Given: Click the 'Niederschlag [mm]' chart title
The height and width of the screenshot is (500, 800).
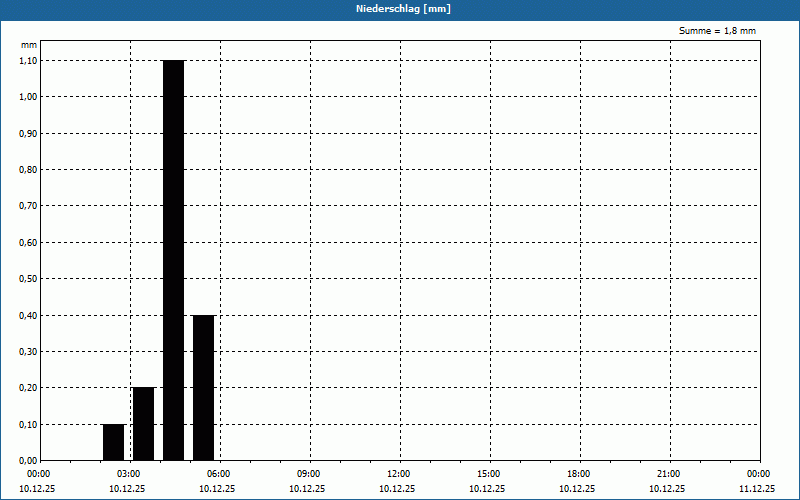Looking at the screenshot, I should click(400, 9).
